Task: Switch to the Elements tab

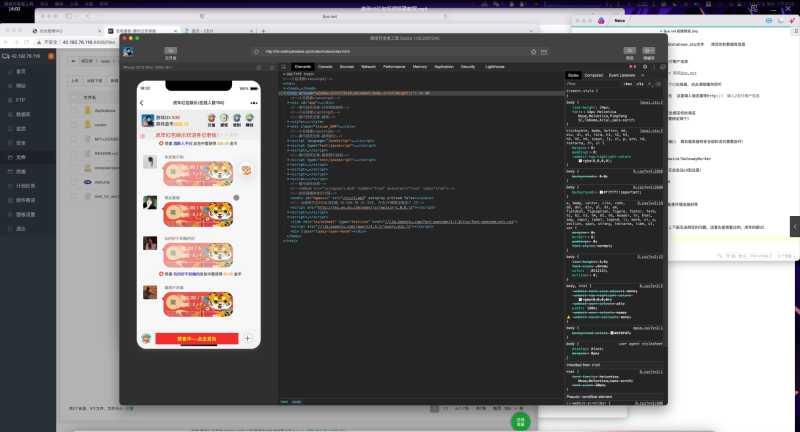Action: 303,67
